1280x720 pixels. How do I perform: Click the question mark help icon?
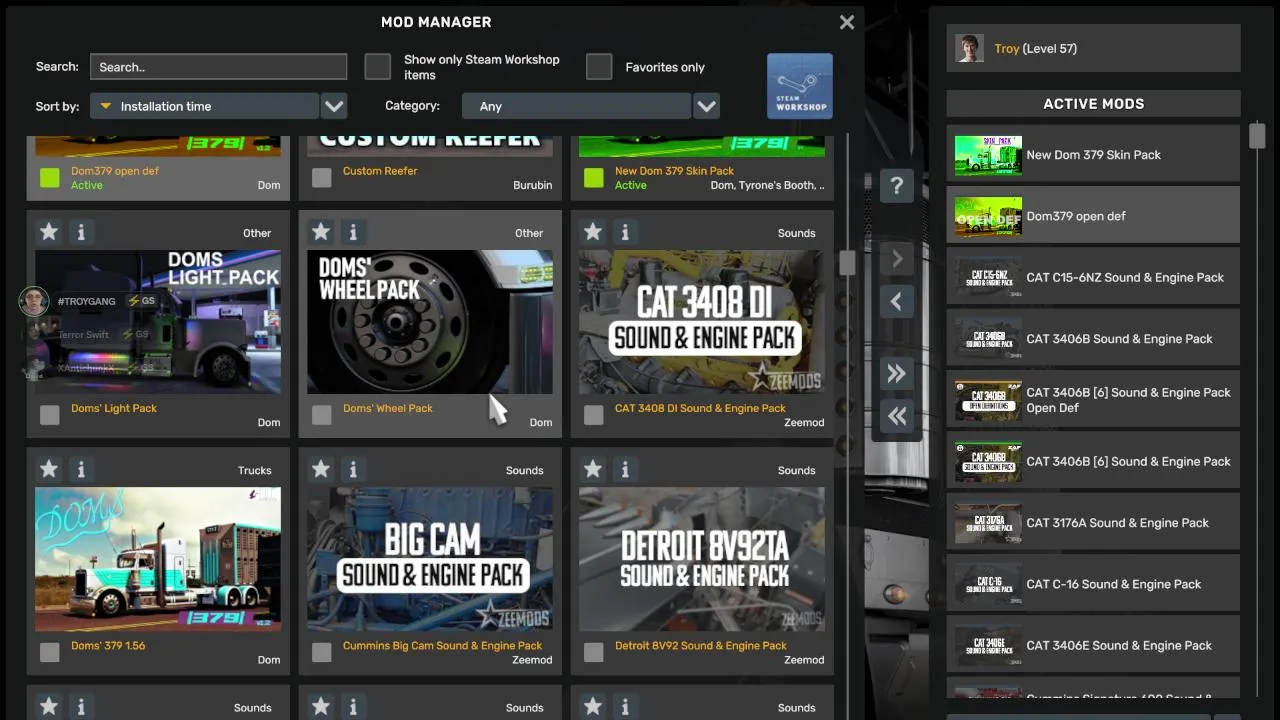click(x=897, y=186)
